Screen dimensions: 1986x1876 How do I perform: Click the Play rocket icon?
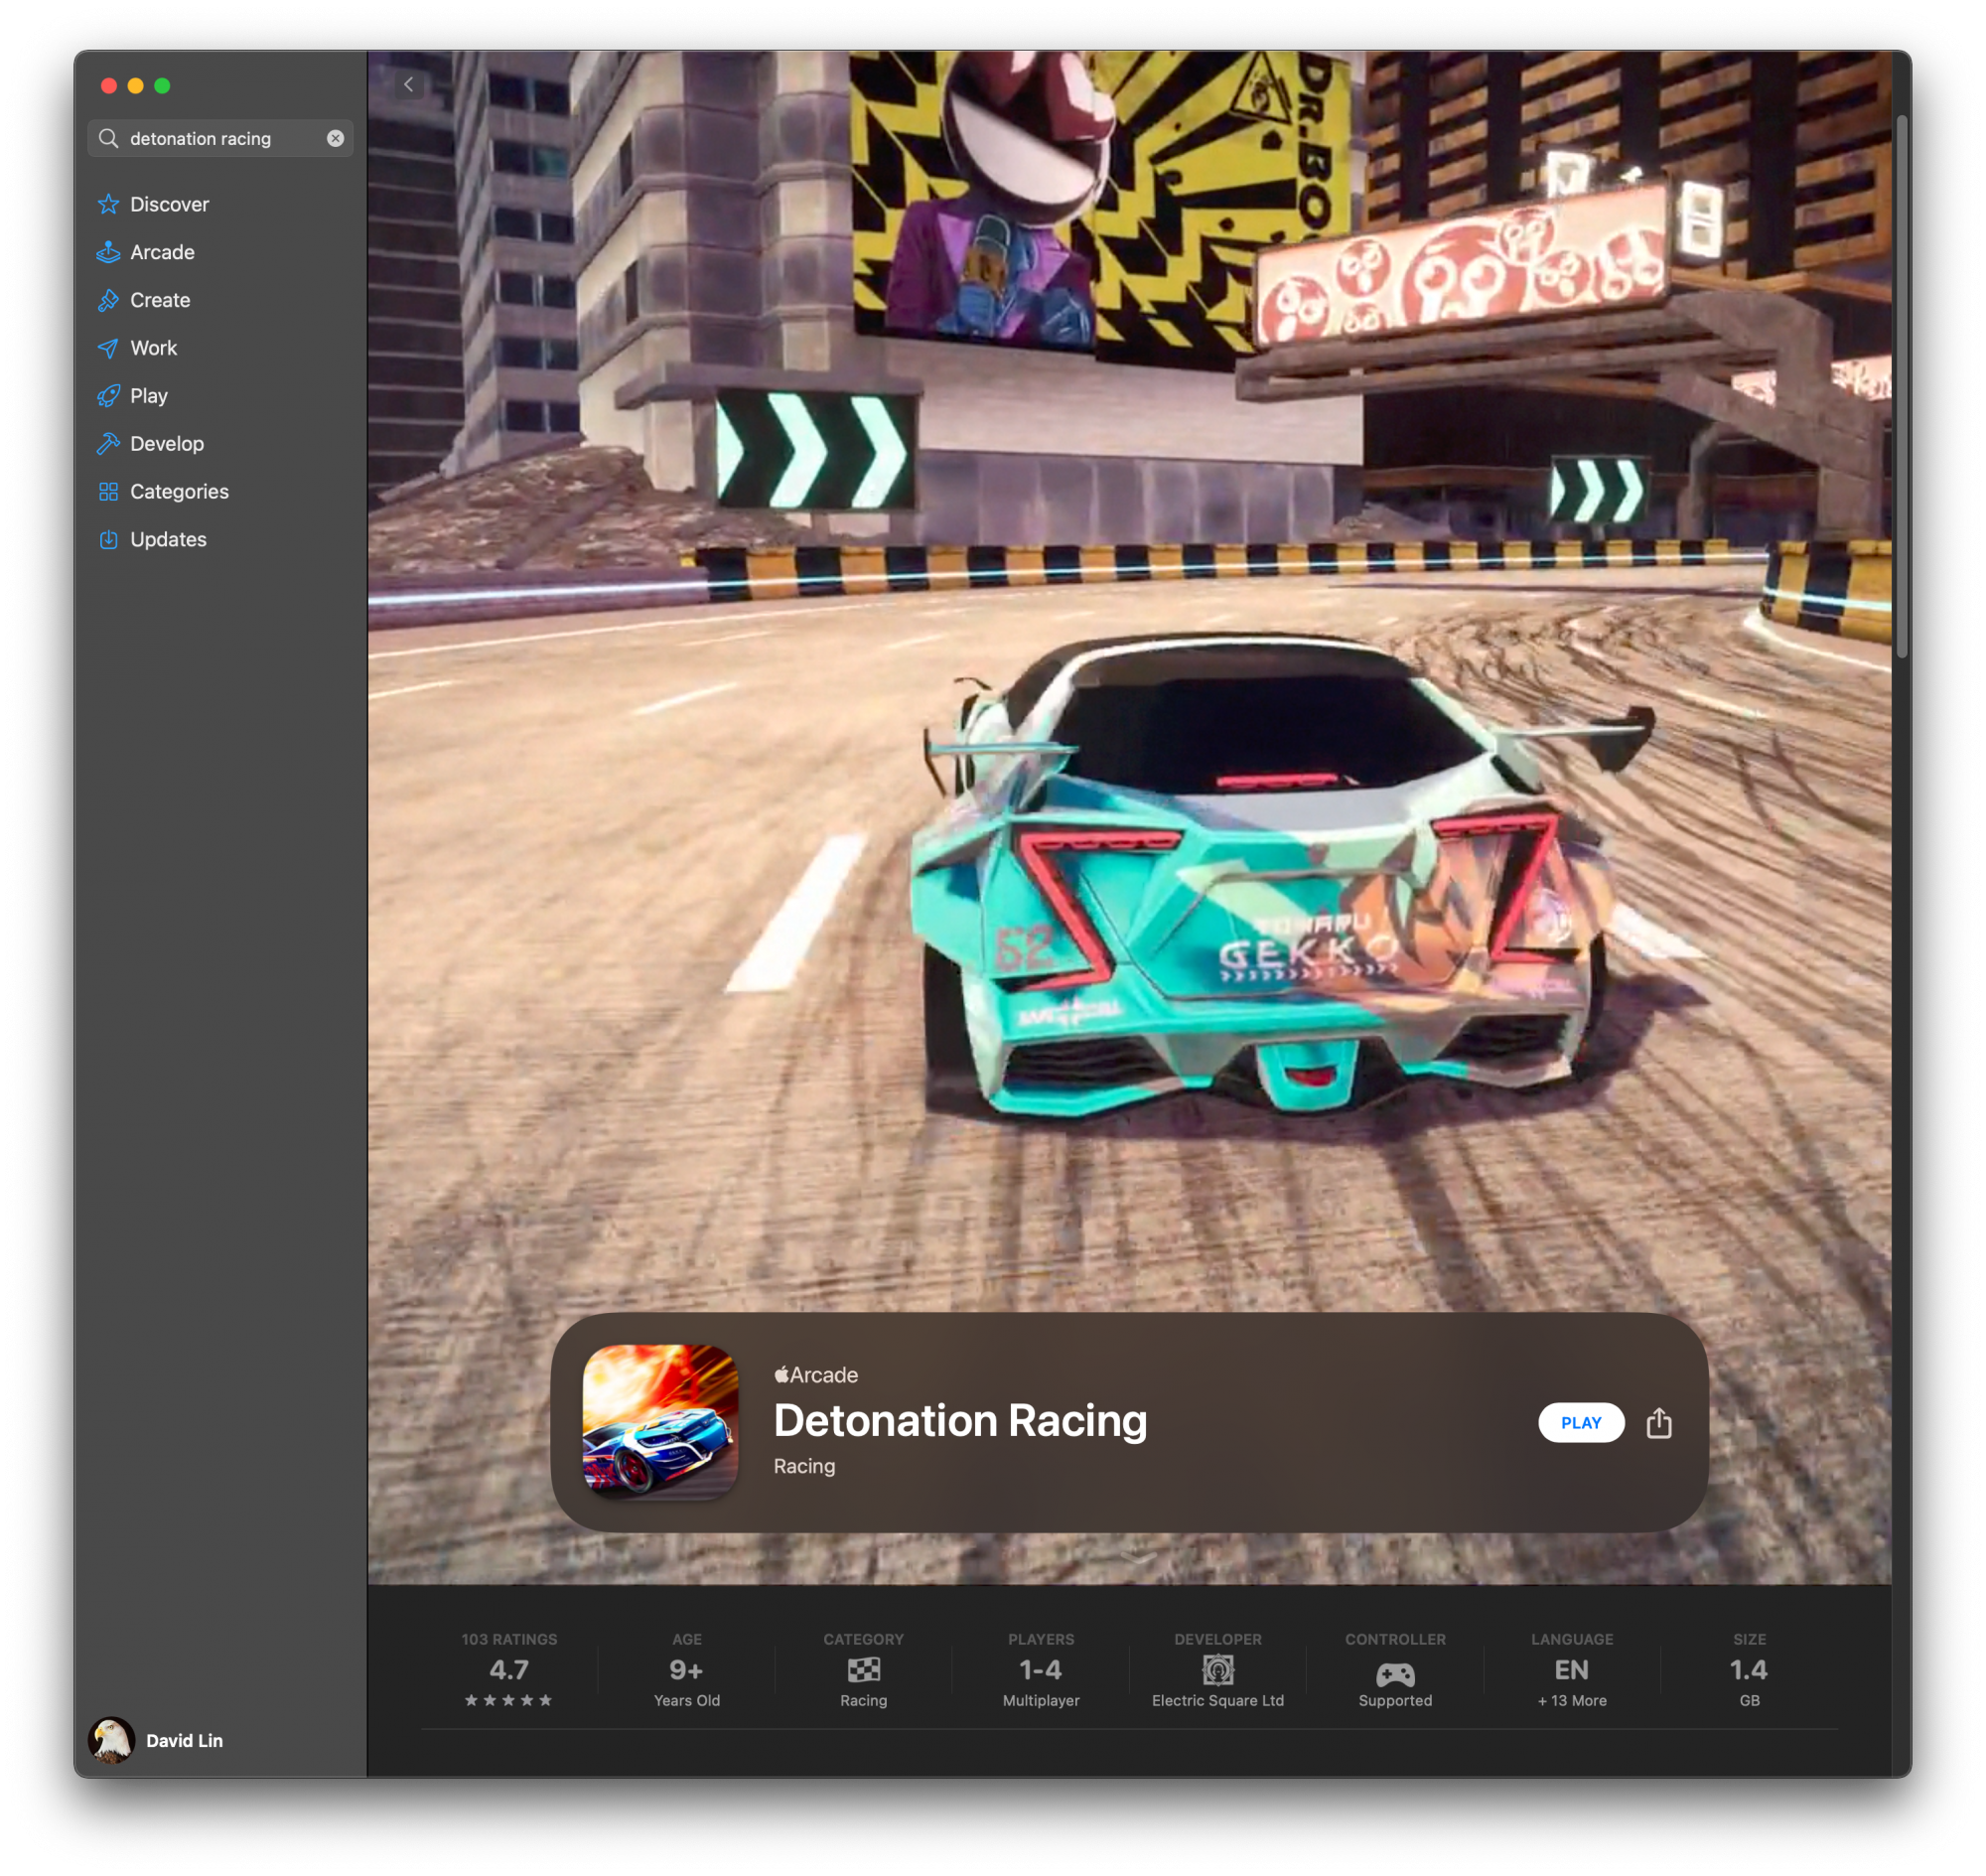click(108, 396)
